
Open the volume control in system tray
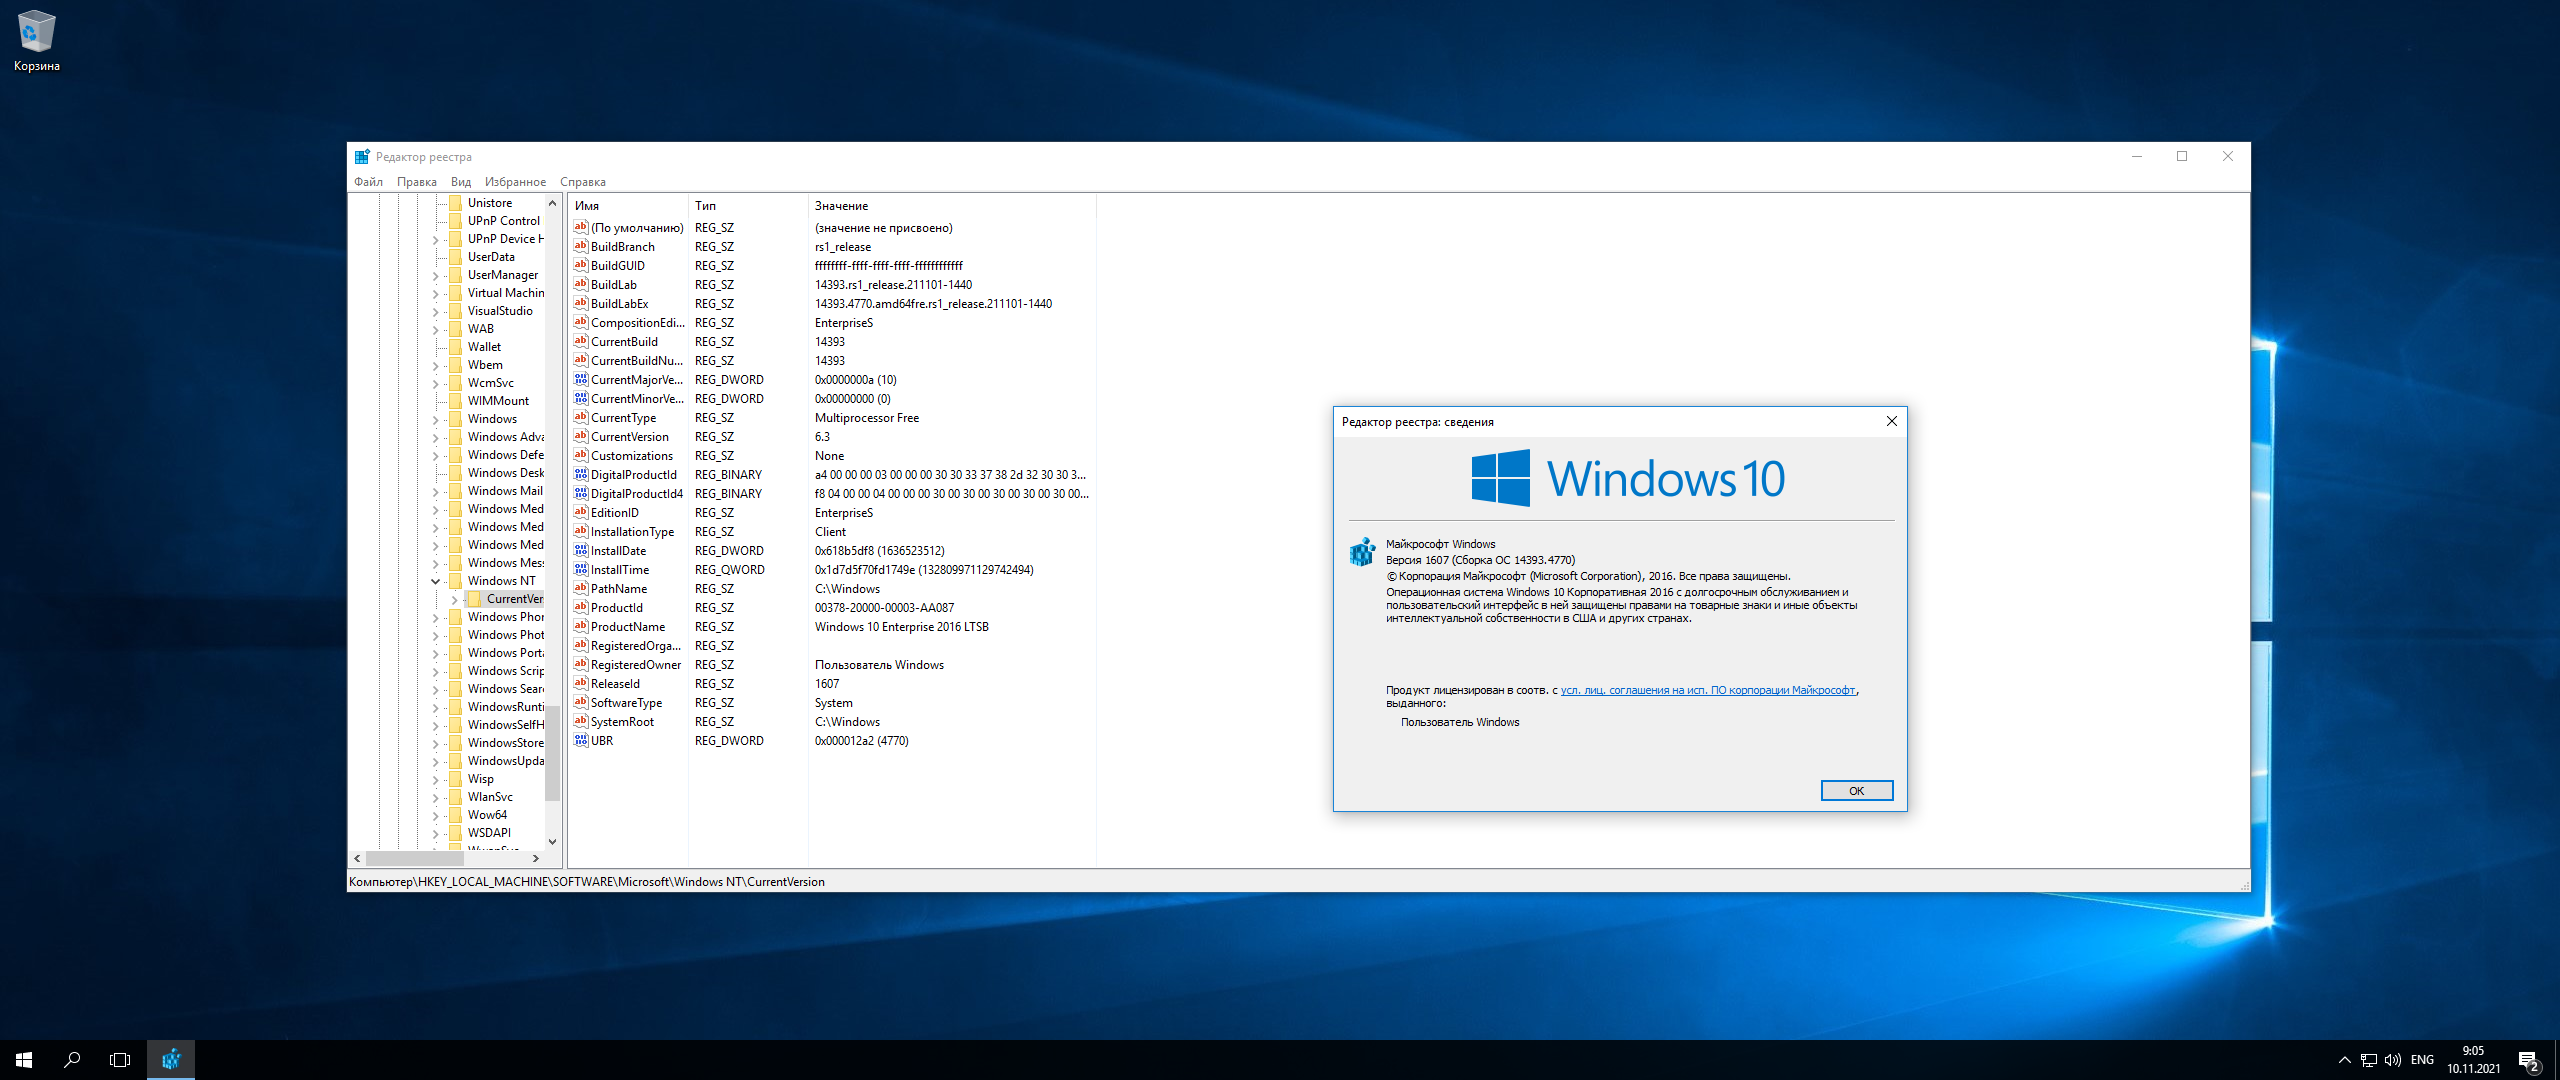click(x=2393, y=1060)
